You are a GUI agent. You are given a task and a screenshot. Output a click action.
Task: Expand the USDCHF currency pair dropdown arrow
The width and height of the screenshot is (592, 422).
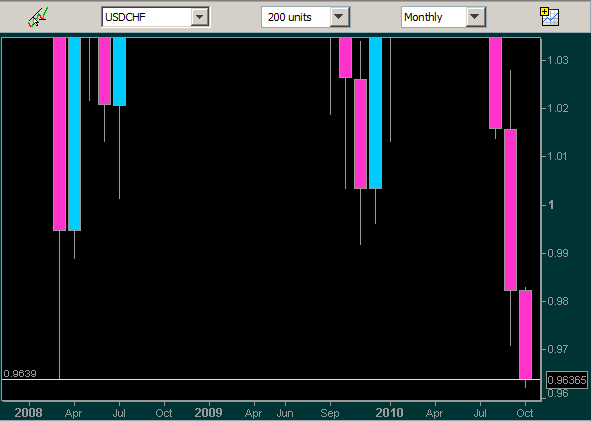pyautogui.click(x=200, y=17)
